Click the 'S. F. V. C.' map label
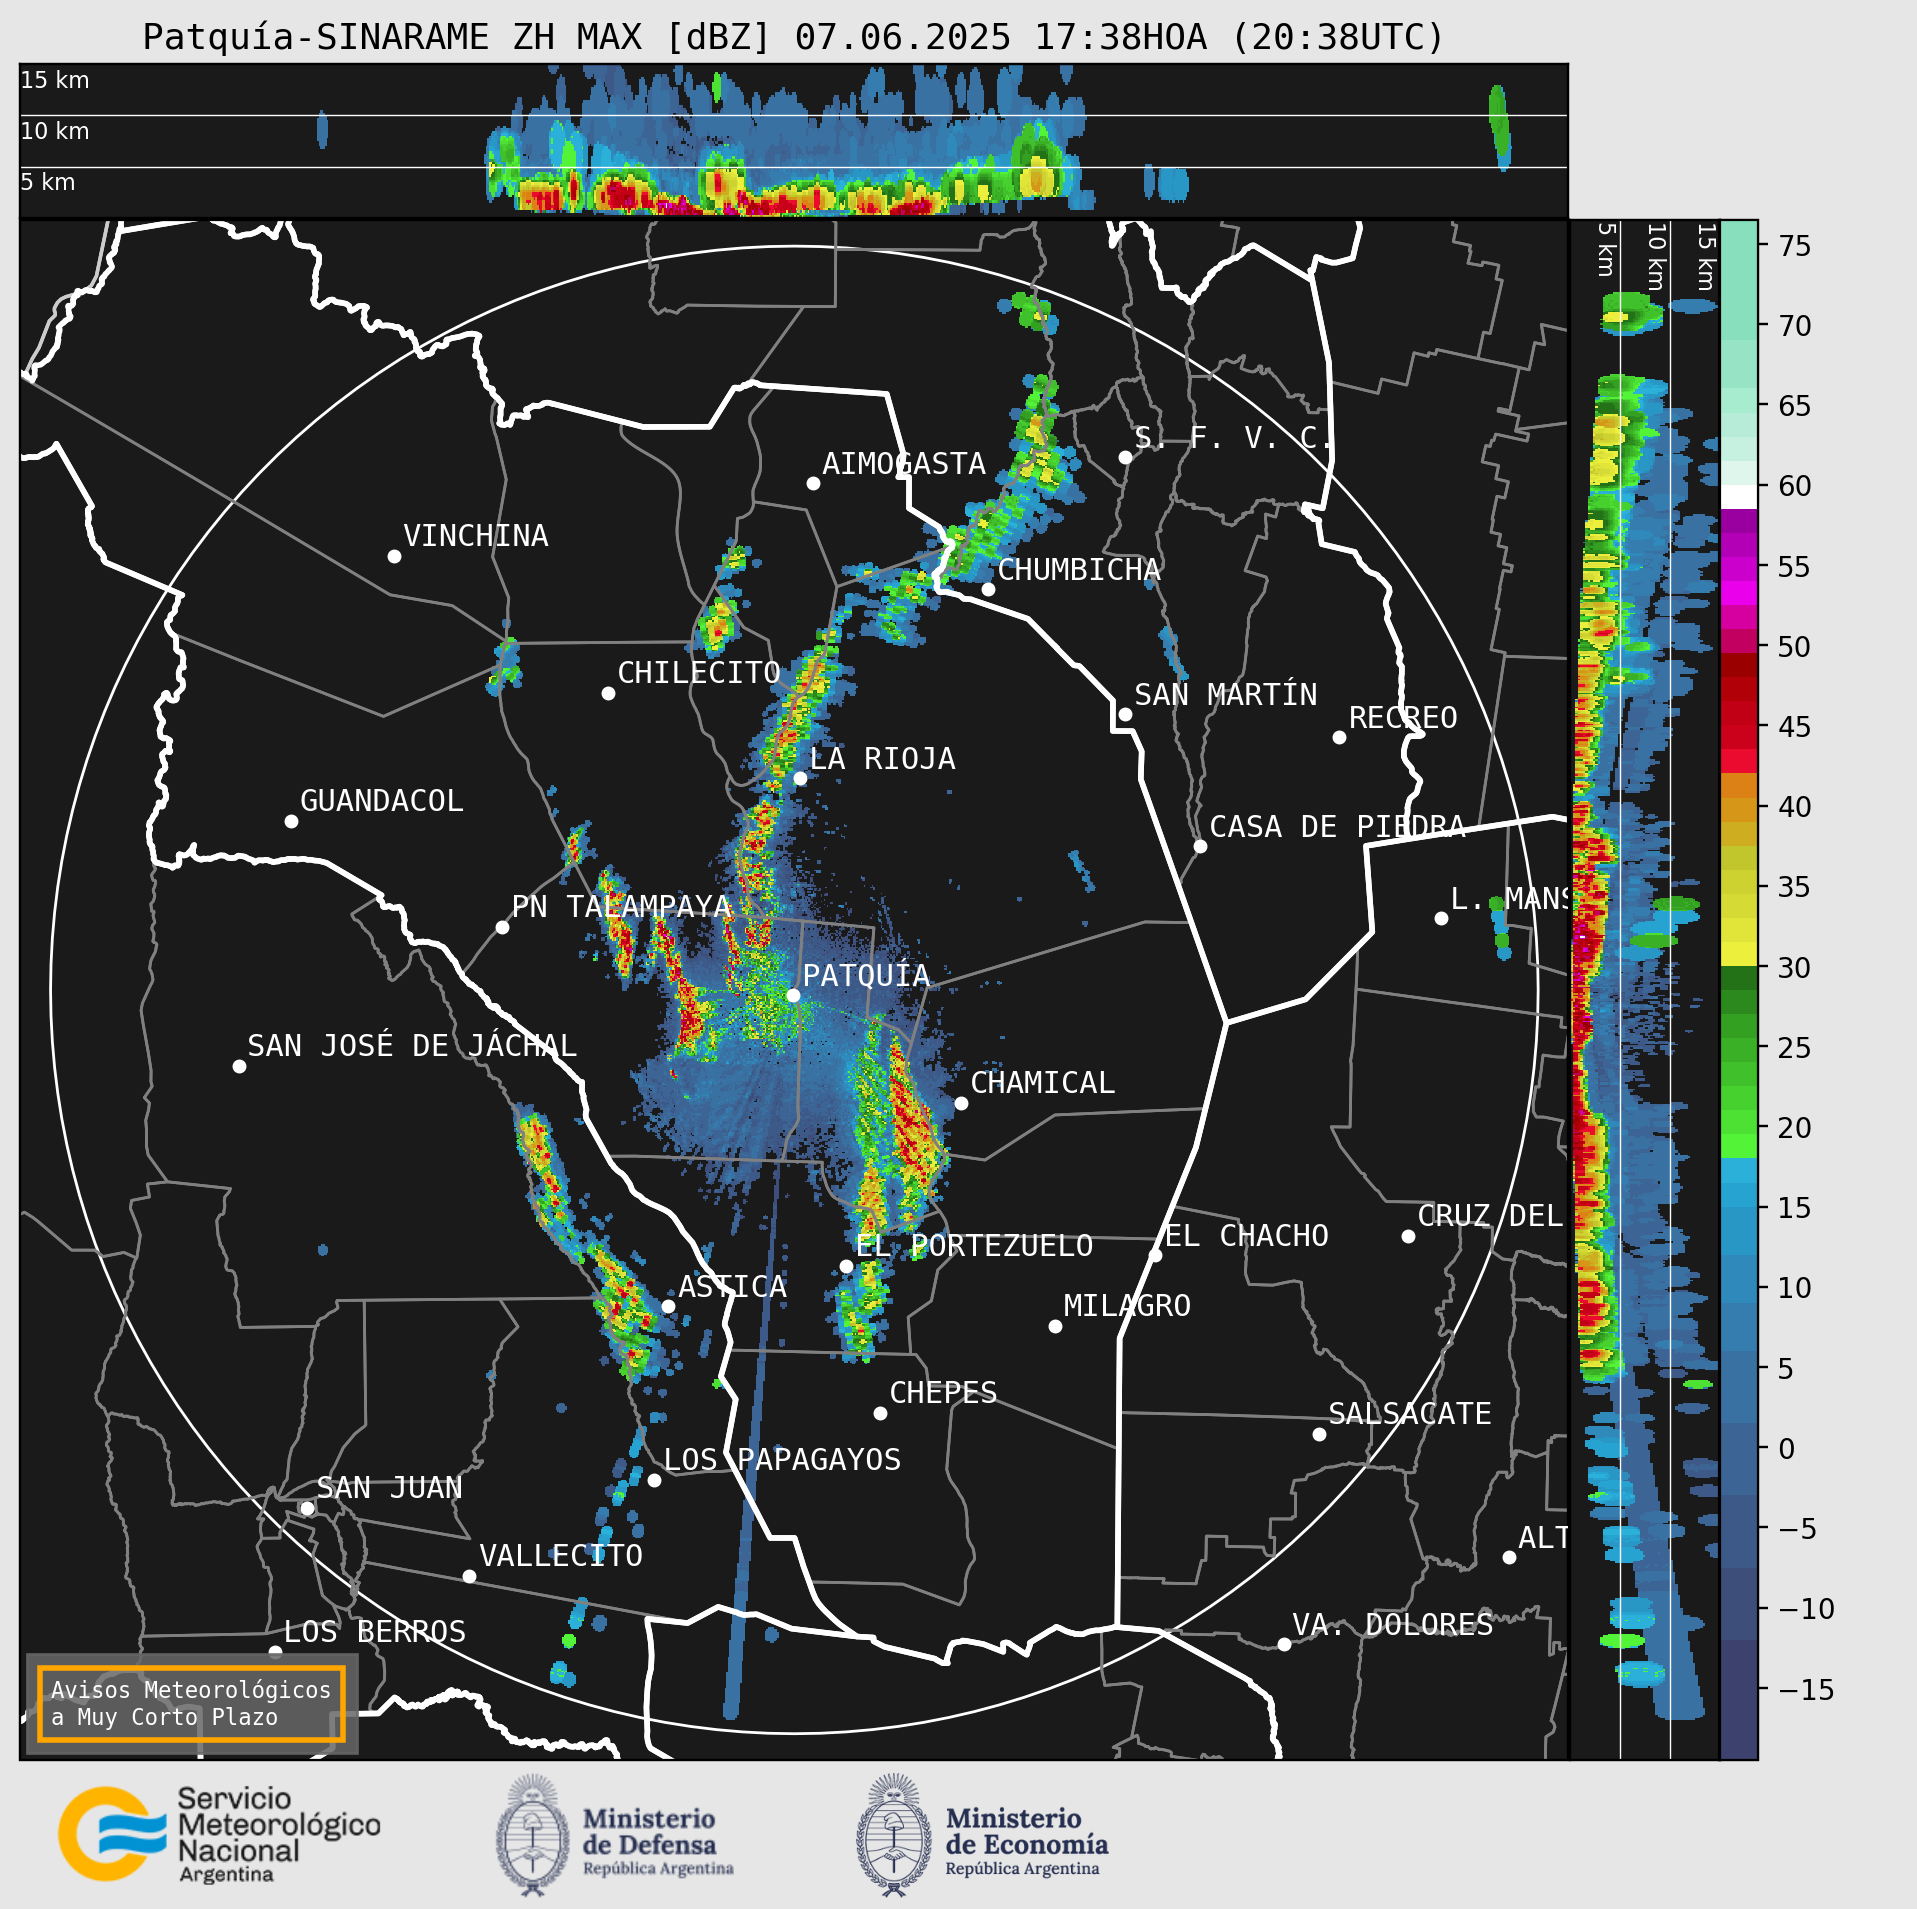 [x=1233, y=438]
